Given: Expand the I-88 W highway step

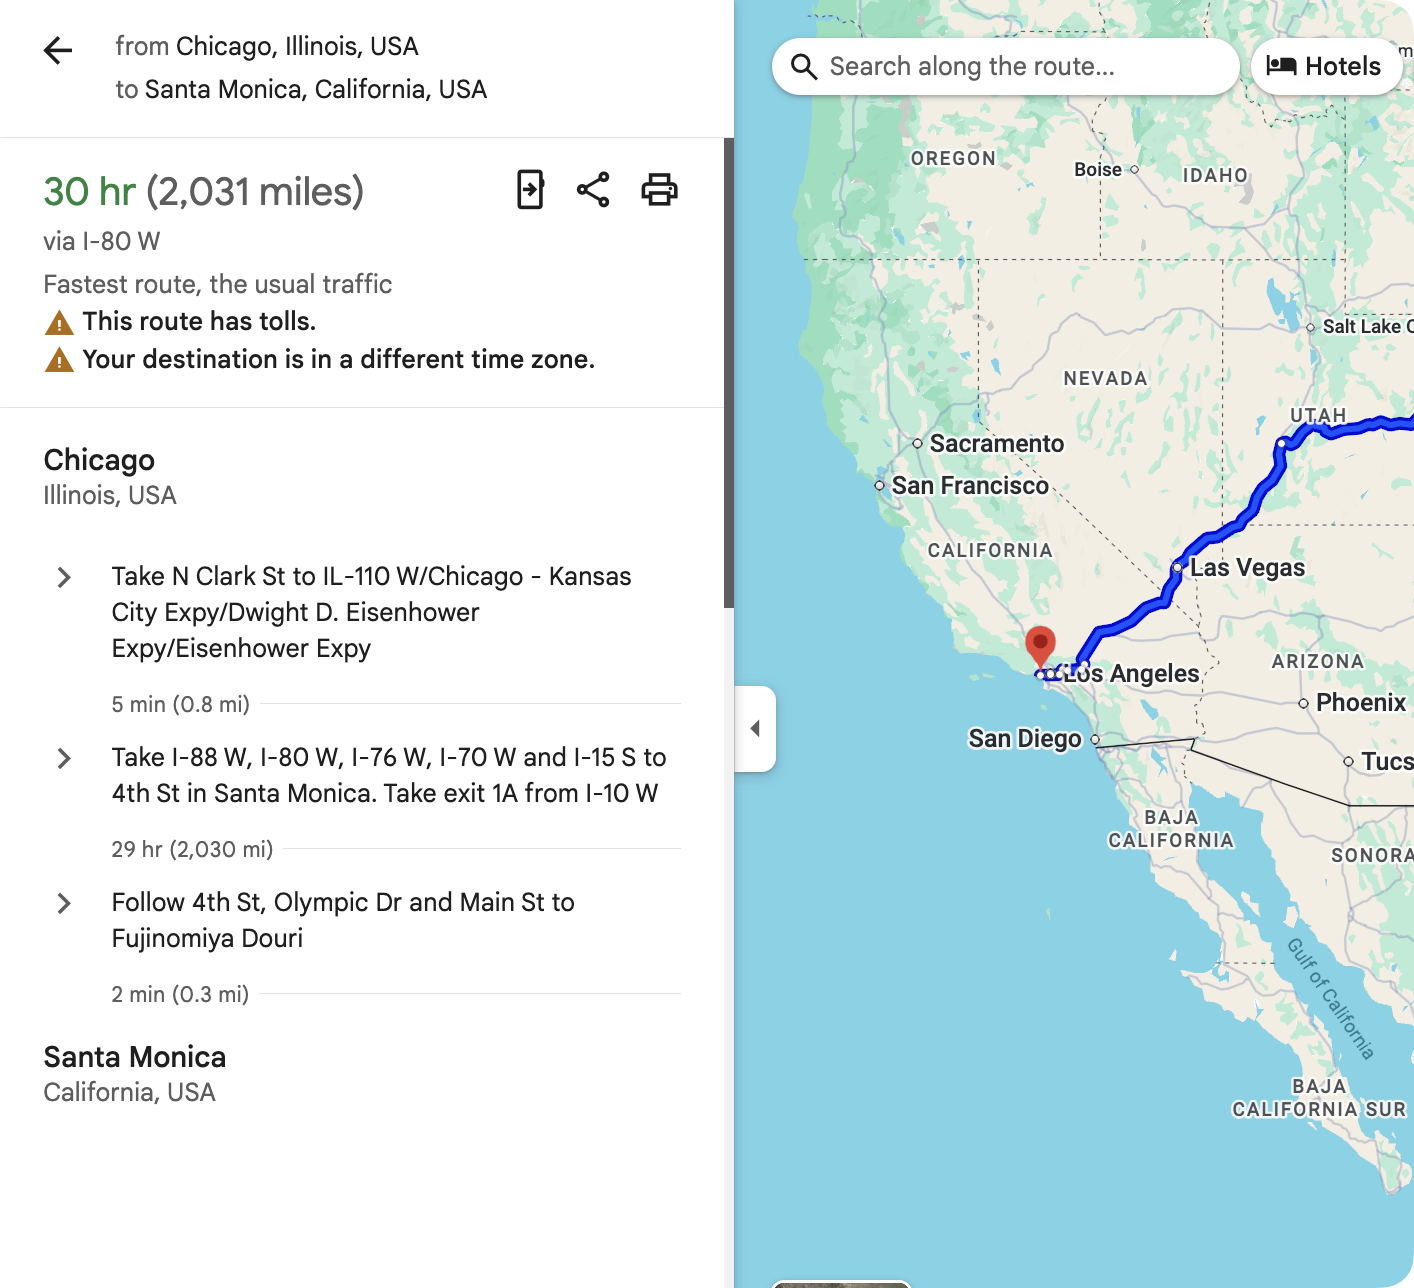Looking at the screenshot, I should 64,758.
